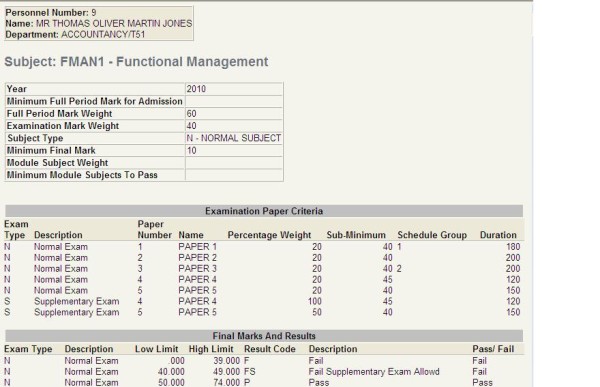Click the Result Code column header
This screenshot has width=600, height=387.
270,349
